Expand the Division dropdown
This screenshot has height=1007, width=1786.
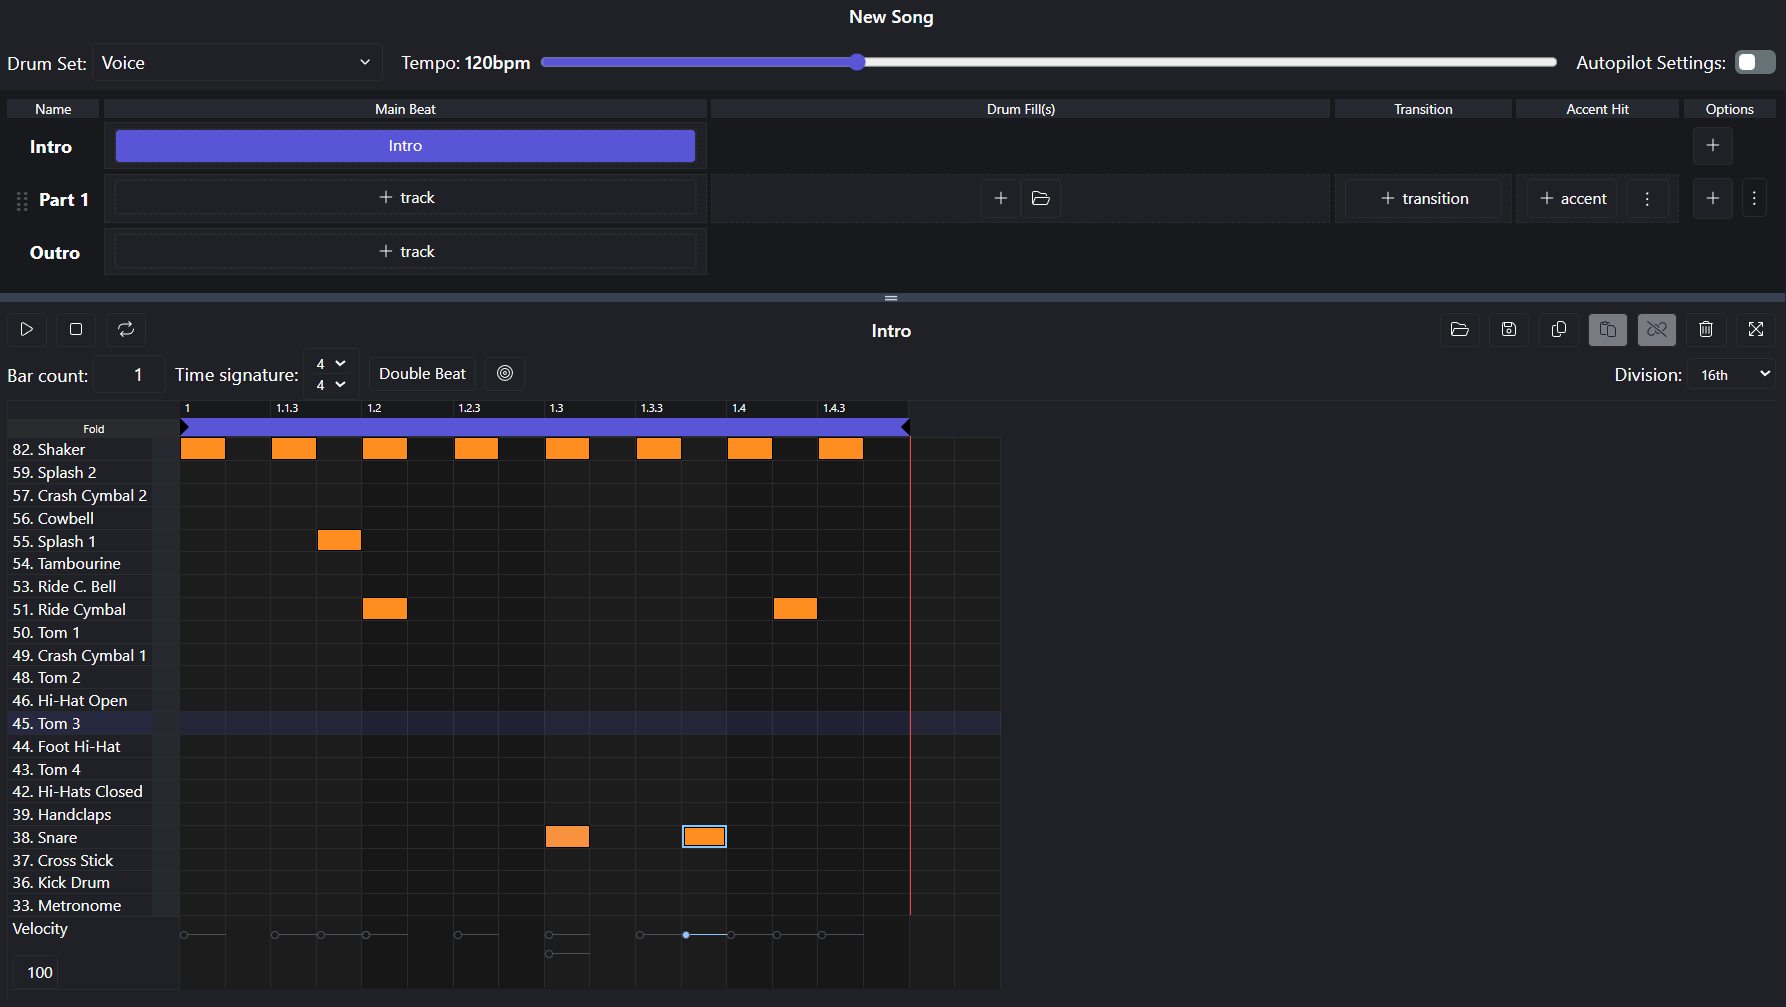point(1733,374)
